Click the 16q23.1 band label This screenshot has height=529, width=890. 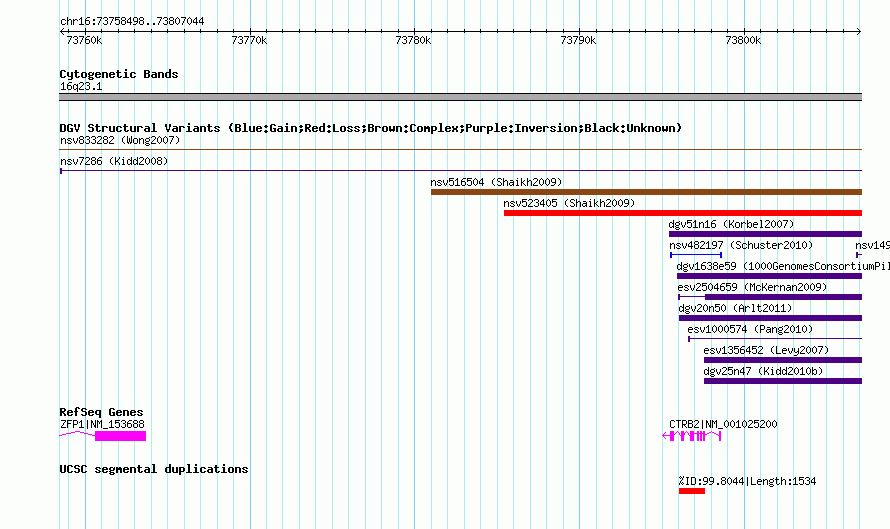point(81,86)
